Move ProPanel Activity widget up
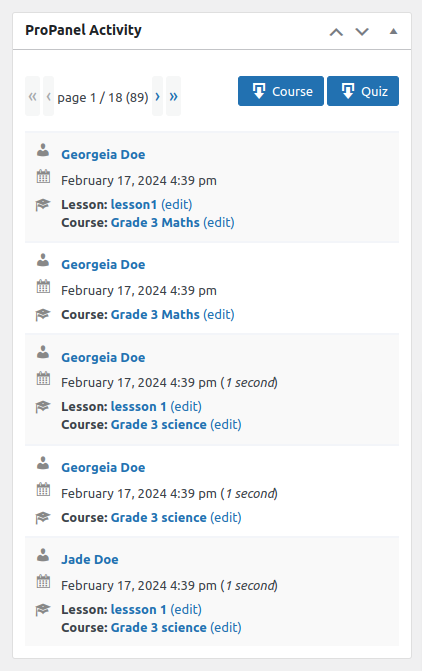The height and width of the screenshot is (671, 422). 336,32
